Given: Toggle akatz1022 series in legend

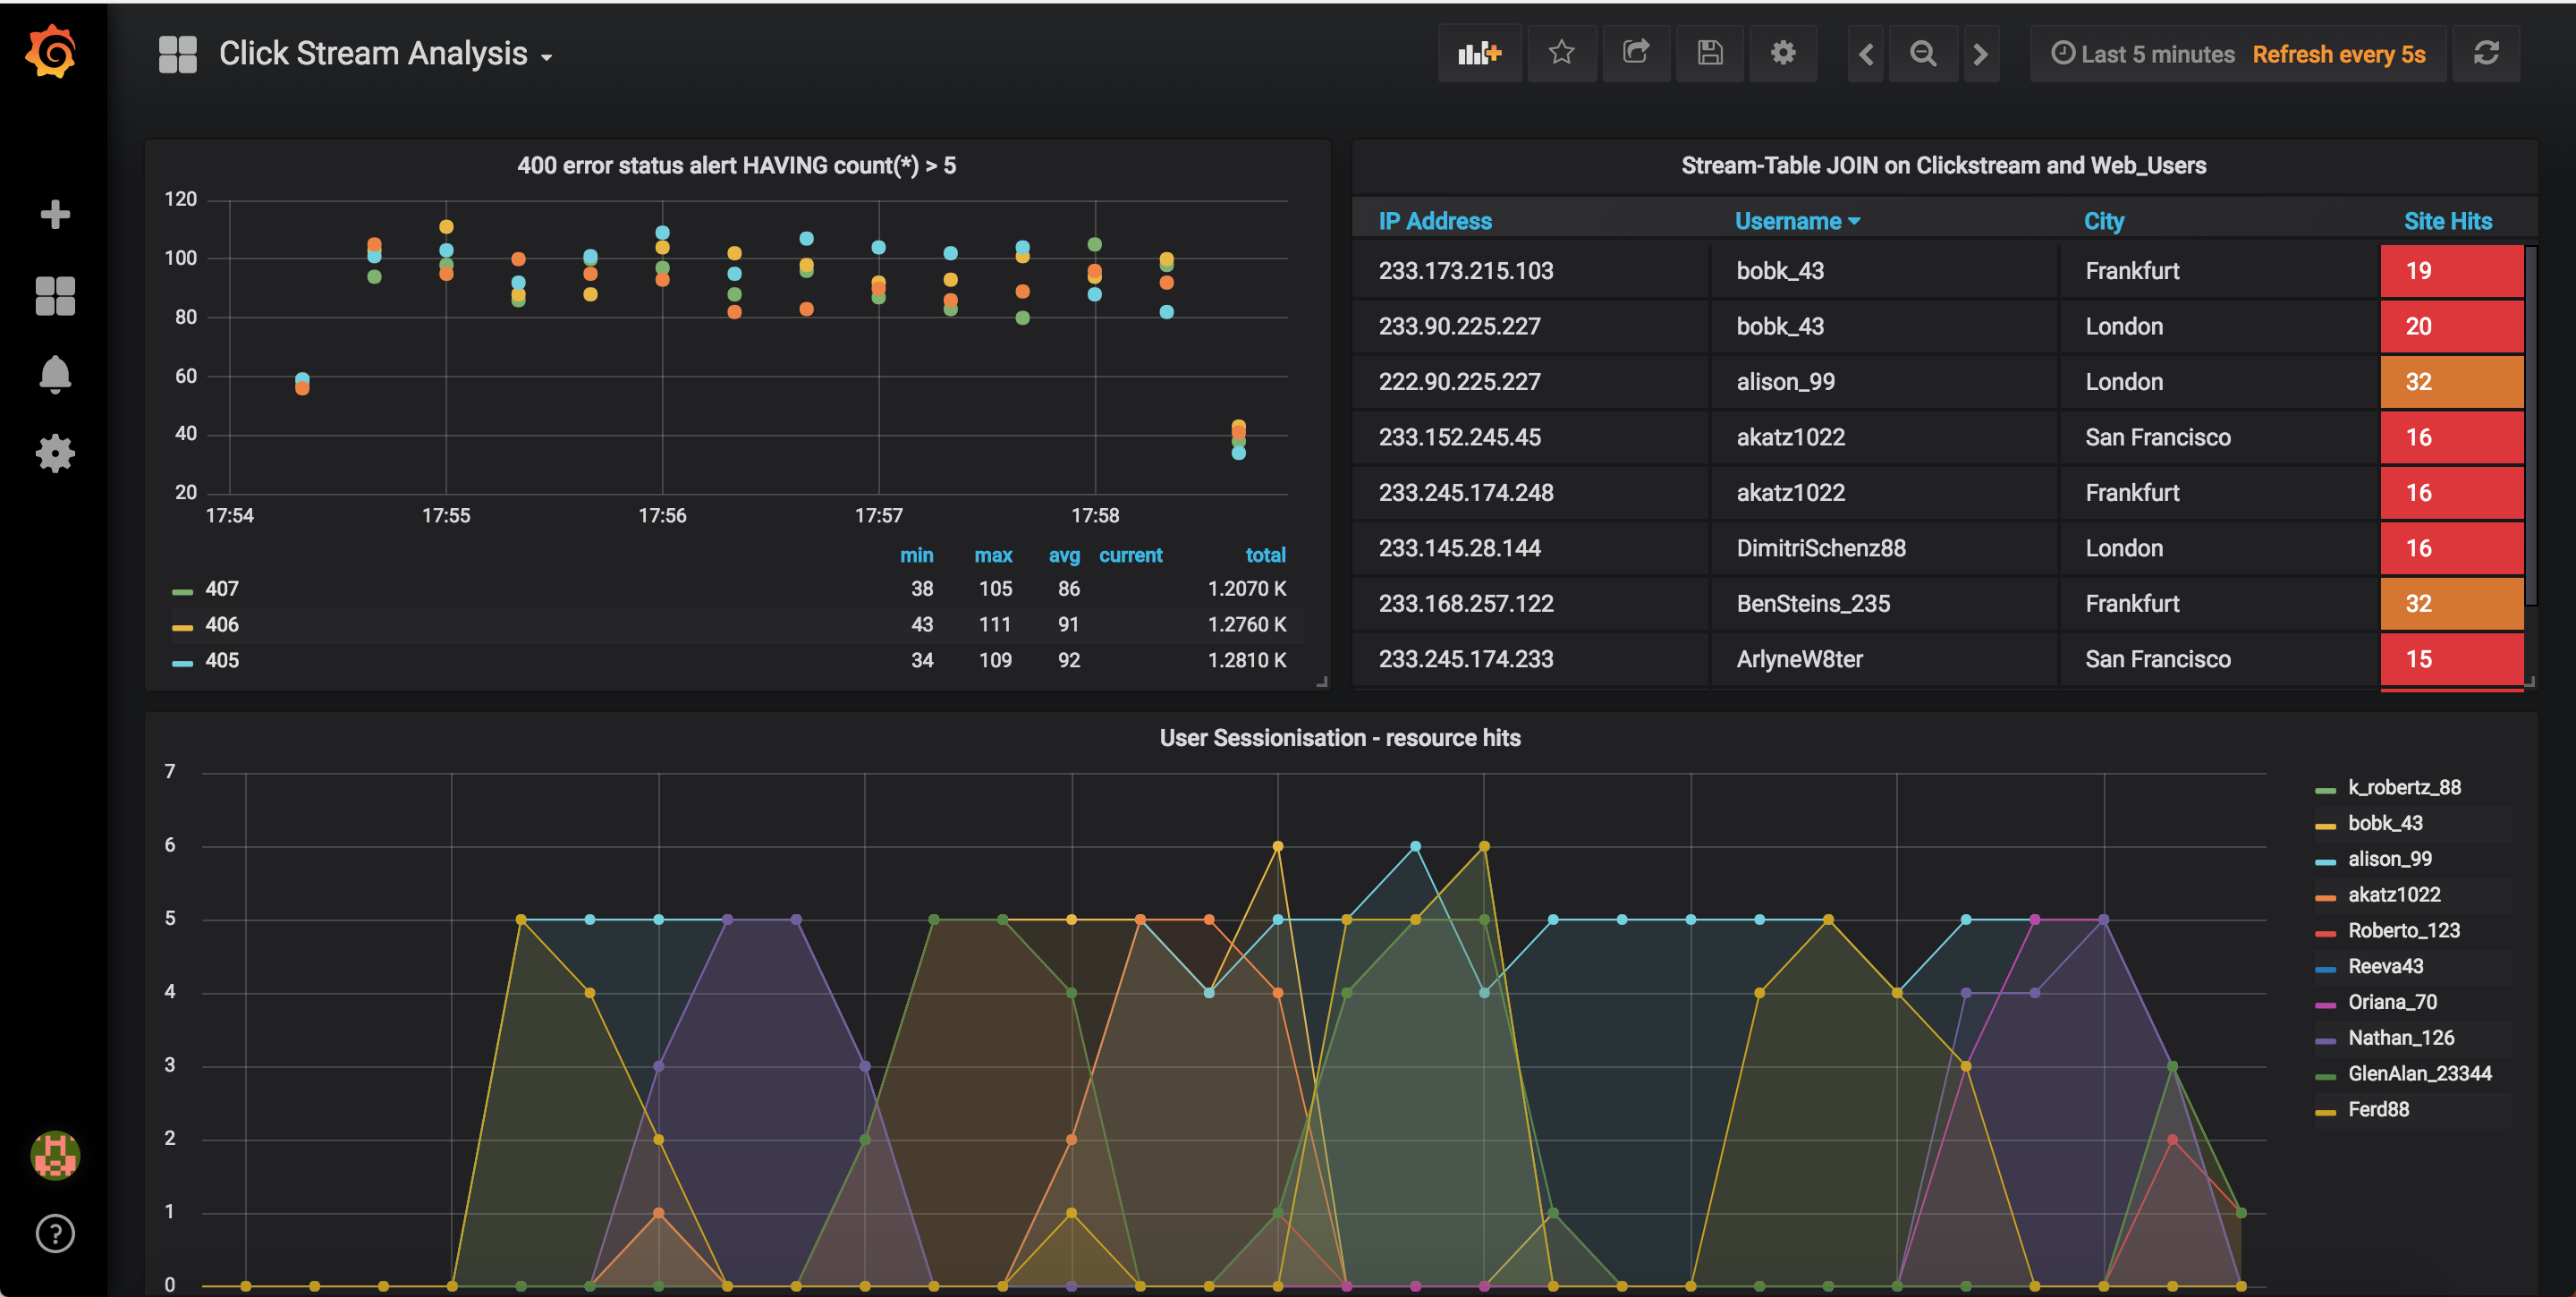Looking at the screenshot, I should click(2394, 895).
